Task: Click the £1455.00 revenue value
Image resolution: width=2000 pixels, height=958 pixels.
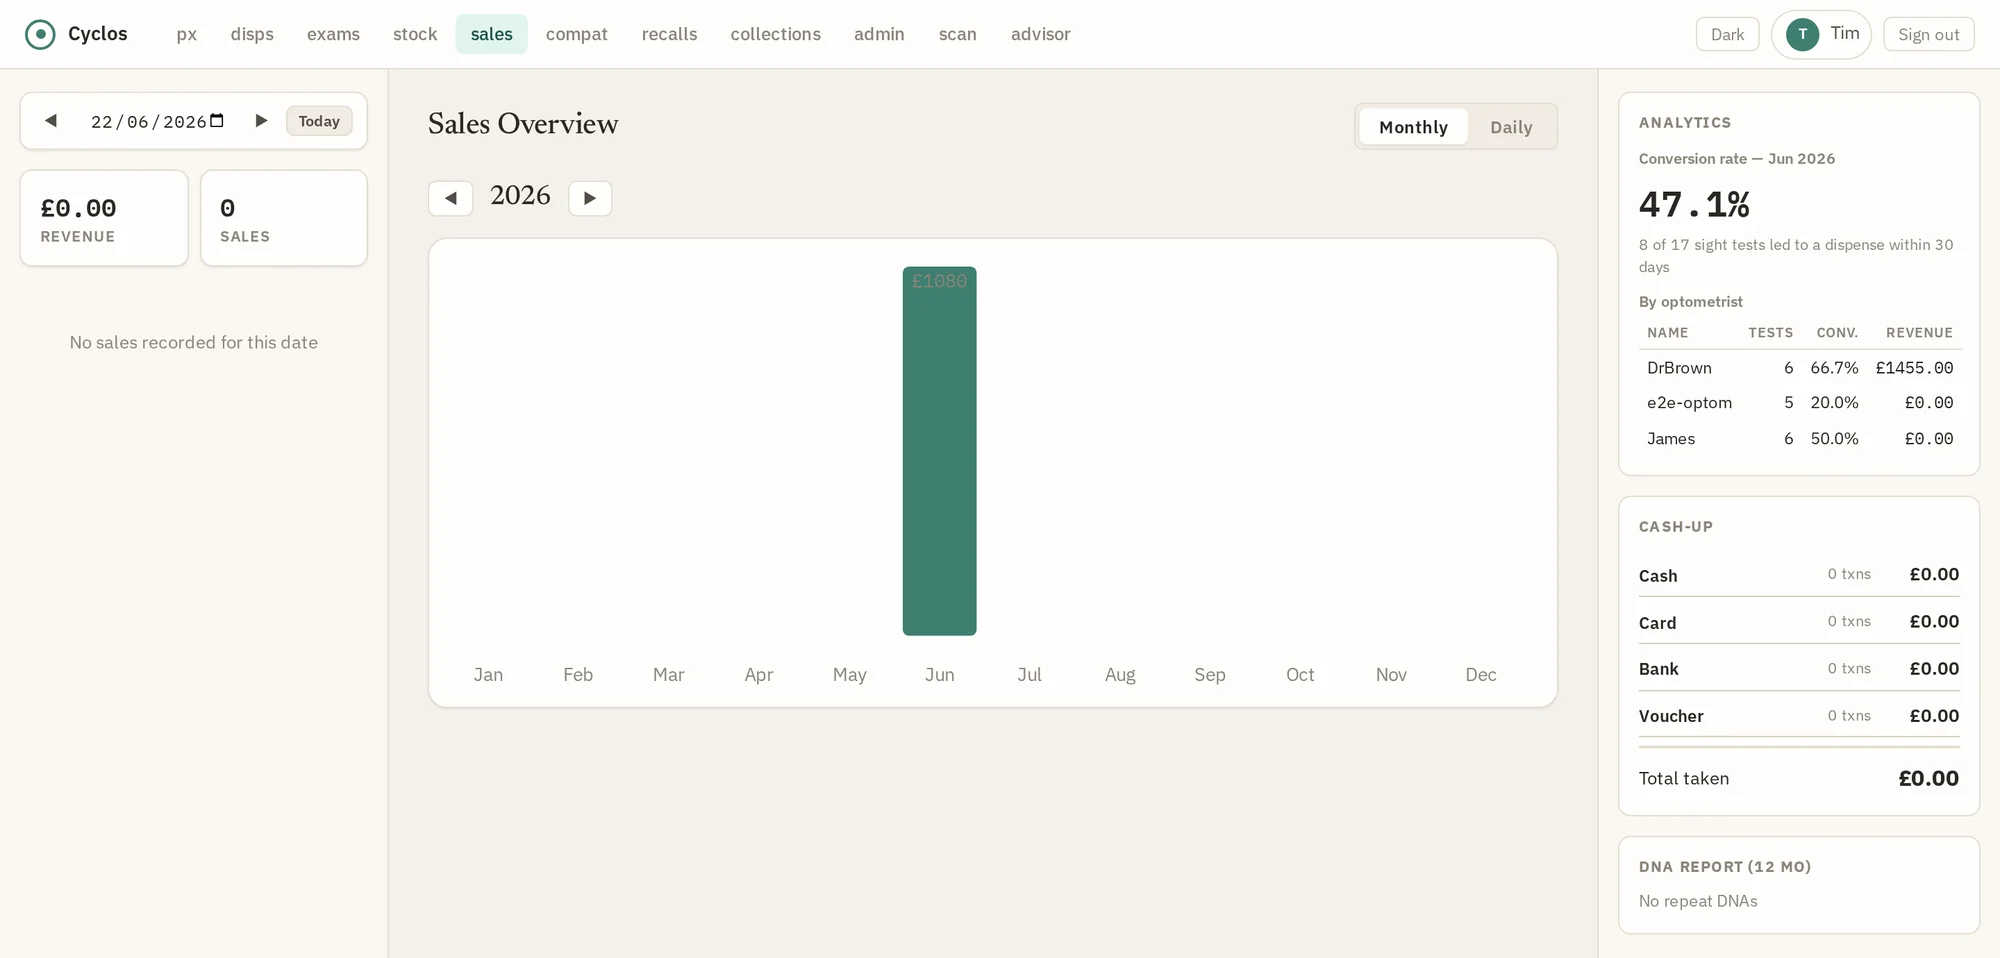Action: pos(1914,368)
